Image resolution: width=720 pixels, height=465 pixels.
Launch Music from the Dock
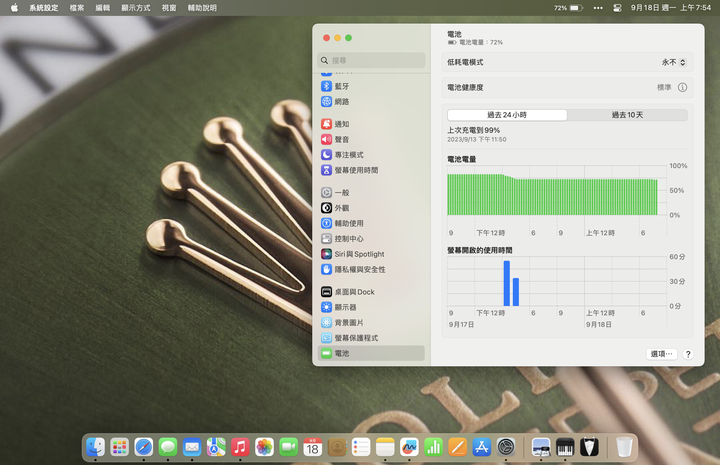click(240, 447)
